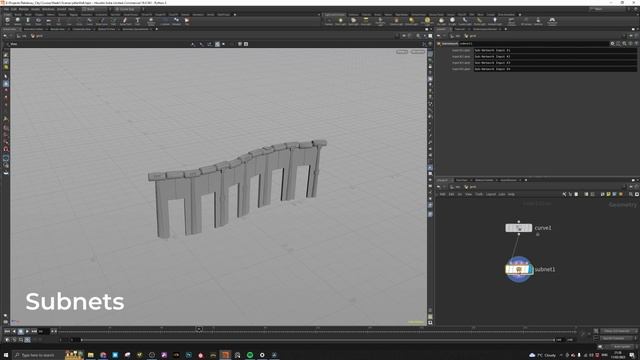
Task: Click the taskbar search box
Action: (x=39, y=355)
